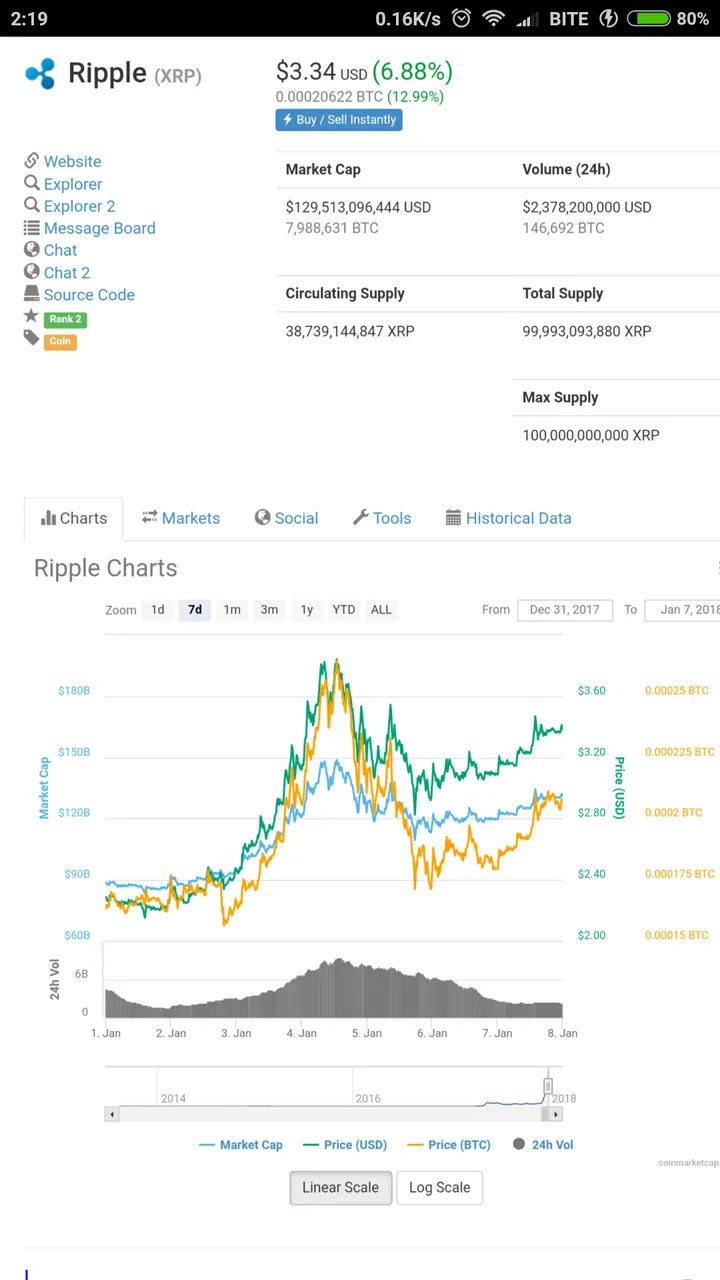The height and width of the screenshot is (1280, 720).
Task: Click the Chat 2 globe icon
Action: click(32, 272)
